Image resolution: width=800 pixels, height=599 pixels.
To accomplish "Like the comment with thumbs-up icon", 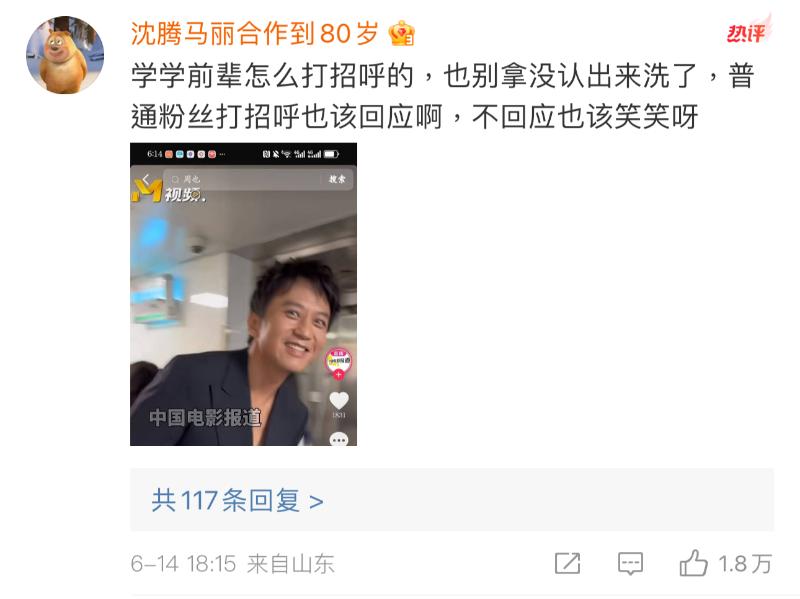I will pos(693,563).
